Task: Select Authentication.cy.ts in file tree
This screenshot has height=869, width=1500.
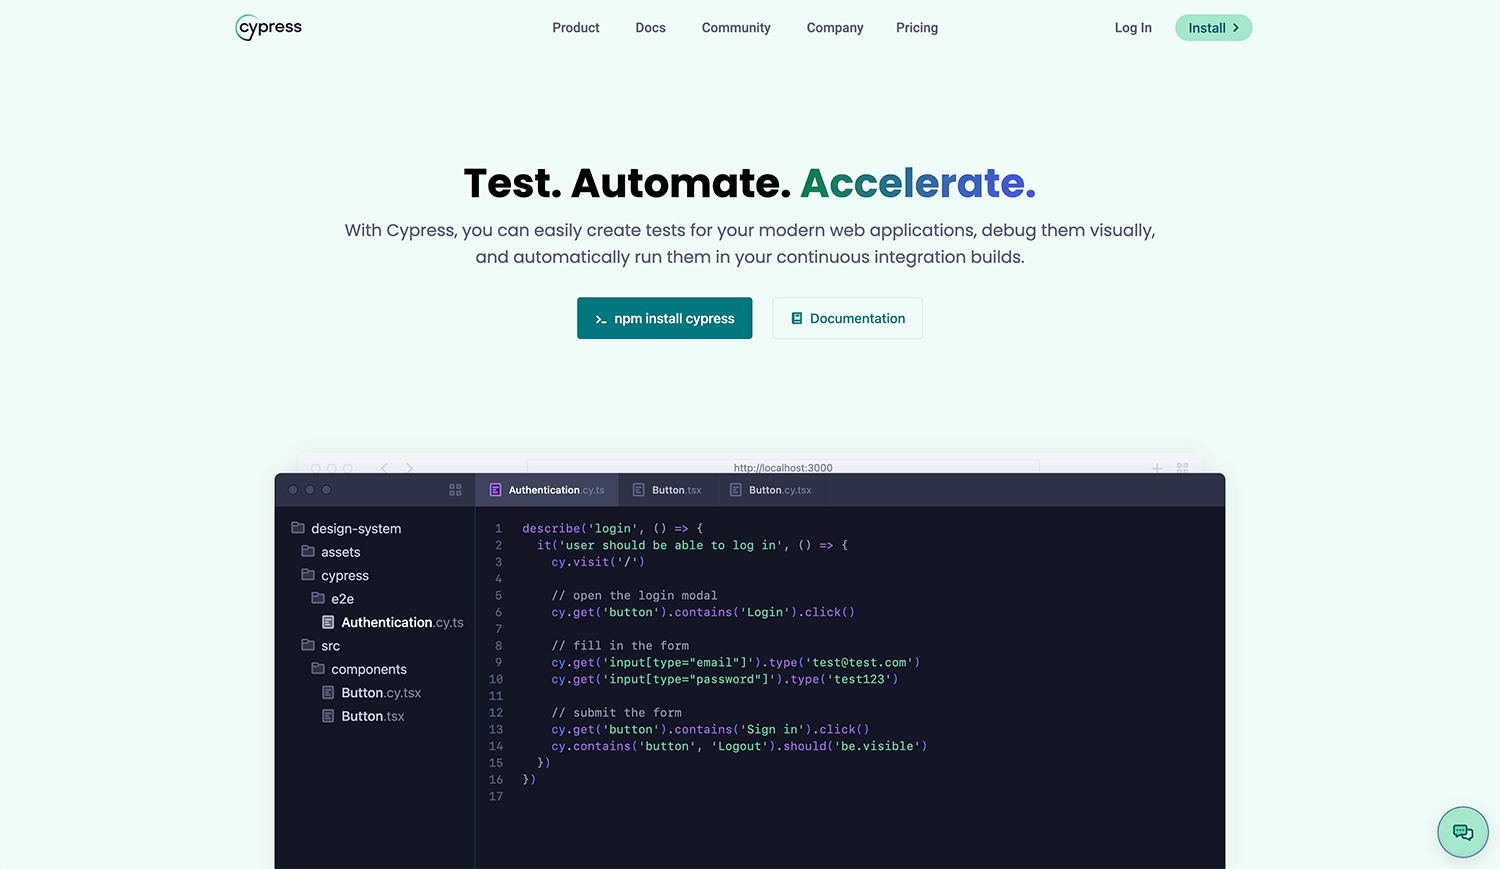Action: click(x=393, y=622)
